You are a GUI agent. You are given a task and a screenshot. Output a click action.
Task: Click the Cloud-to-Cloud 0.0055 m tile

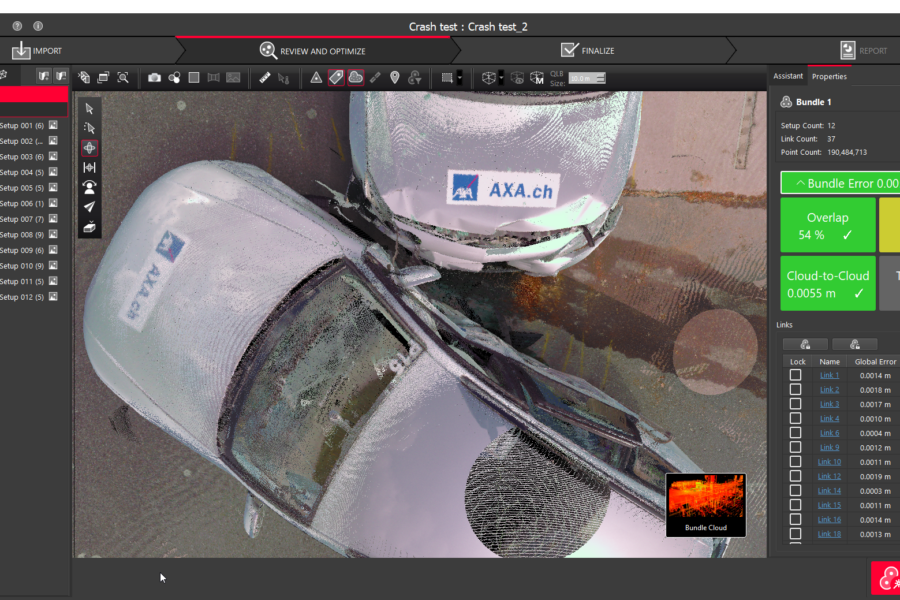tap(828, 284)
